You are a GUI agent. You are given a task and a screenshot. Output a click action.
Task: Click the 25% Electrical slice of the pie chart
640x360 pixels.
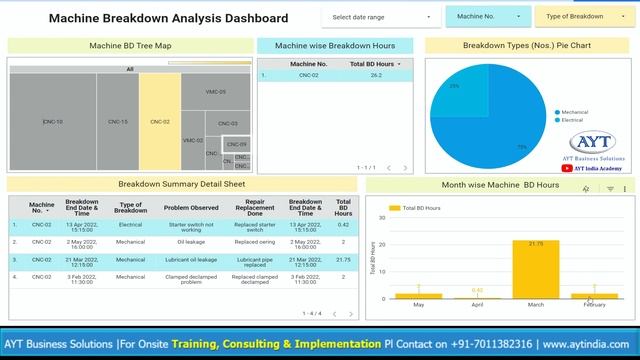pos(461,92)
